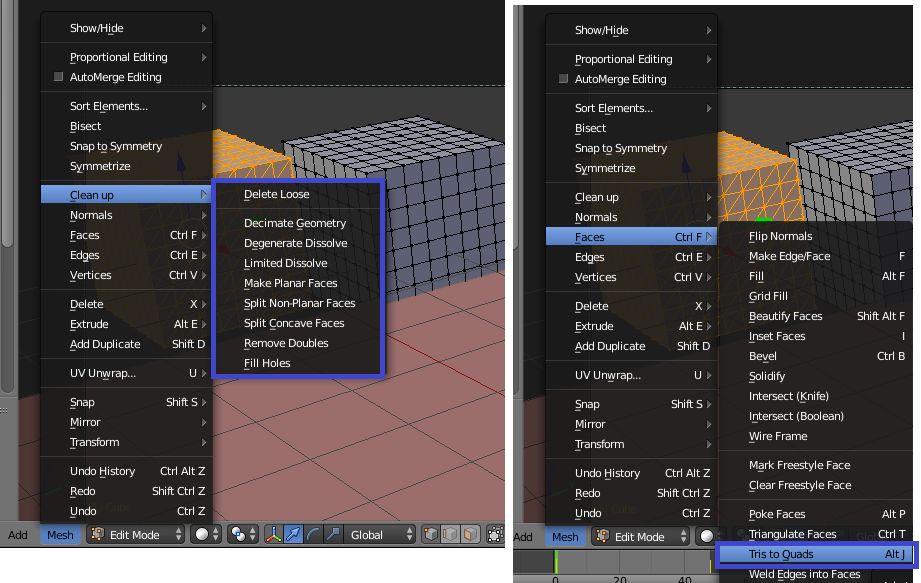Viewport: 921px width, 583px height.
Task: Select Triangulate Faces in Faces submenu
Action: (816, 534)
